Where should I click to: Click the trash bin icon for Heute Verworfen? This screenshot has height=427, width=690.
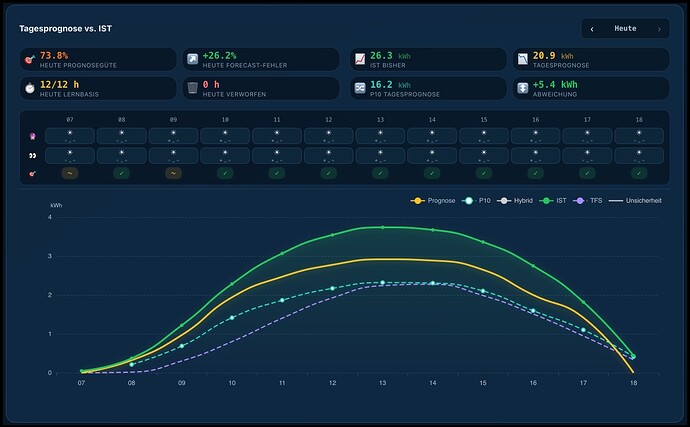coord(193,88)
